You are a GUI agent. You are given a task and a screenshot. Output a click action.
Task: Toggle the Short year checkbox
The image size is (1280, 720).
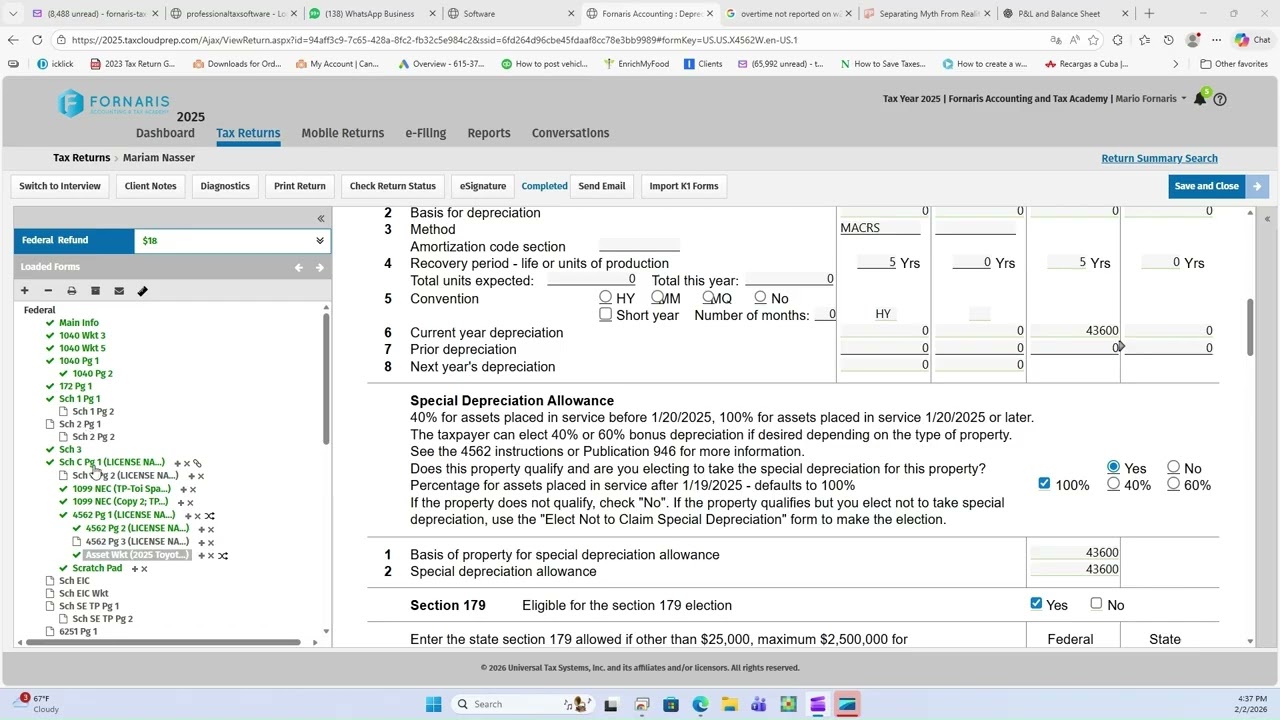[x=605, y=314]
